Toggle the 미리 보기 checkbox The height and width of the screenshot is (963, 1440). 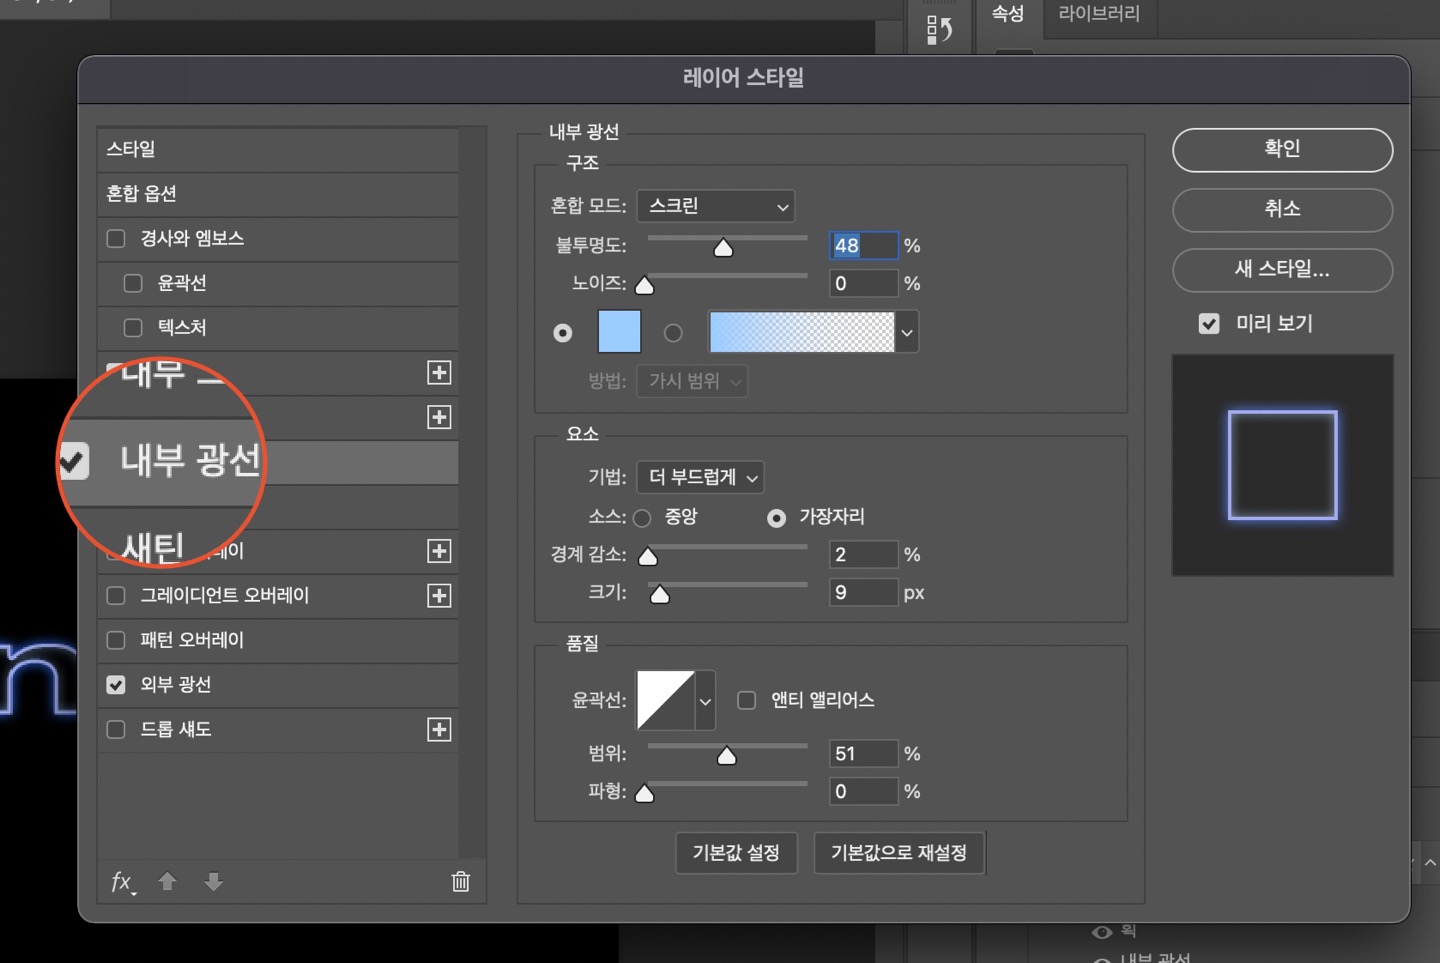tap(1209, 324)
